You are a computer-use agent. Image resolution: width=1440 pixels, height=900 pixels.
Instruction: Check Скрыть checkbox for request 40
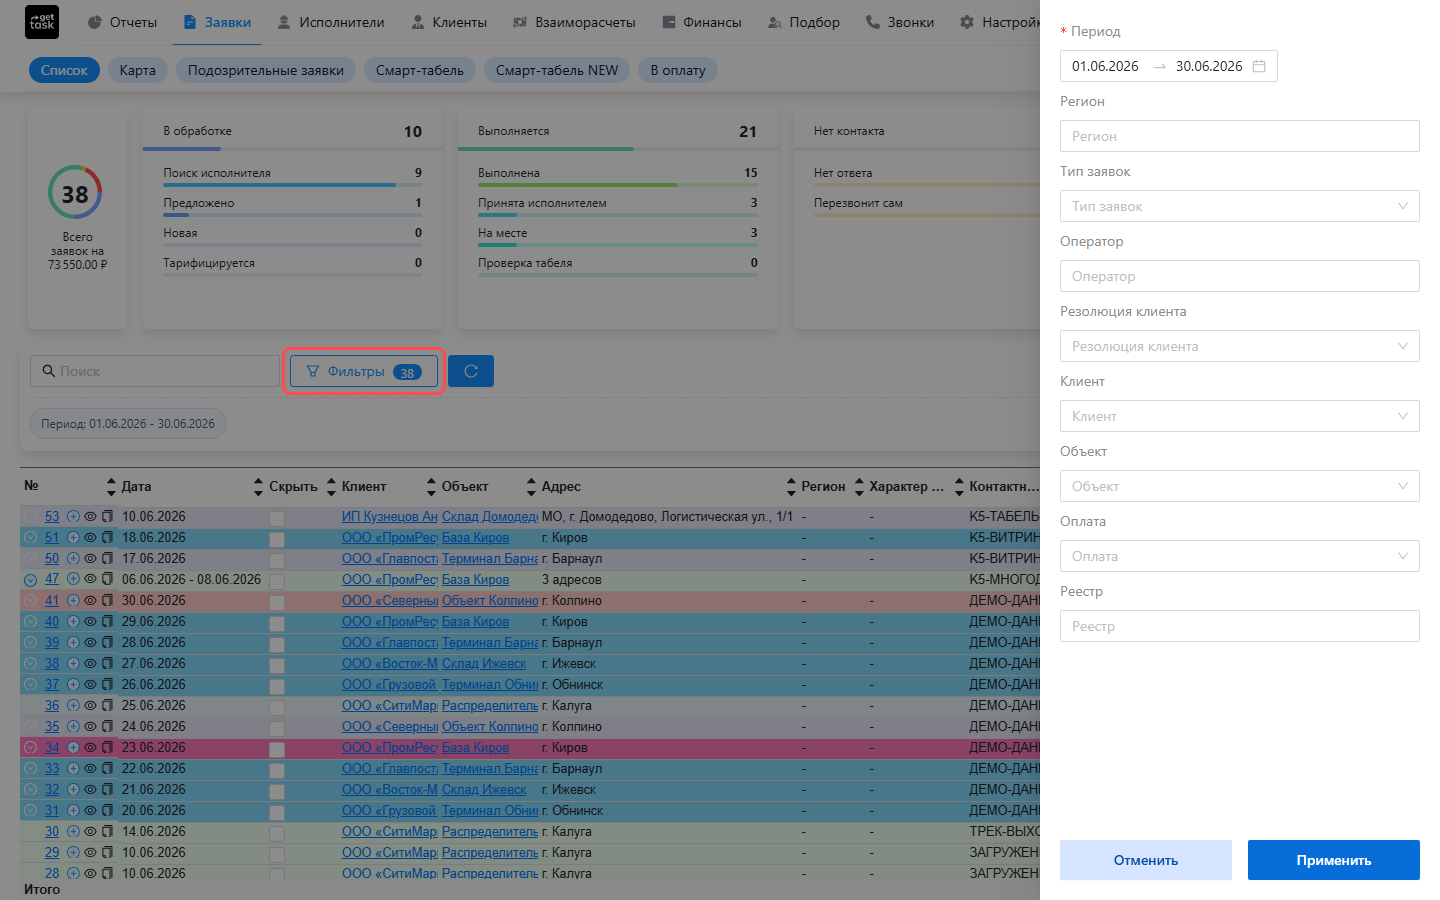tap(277, 623)
